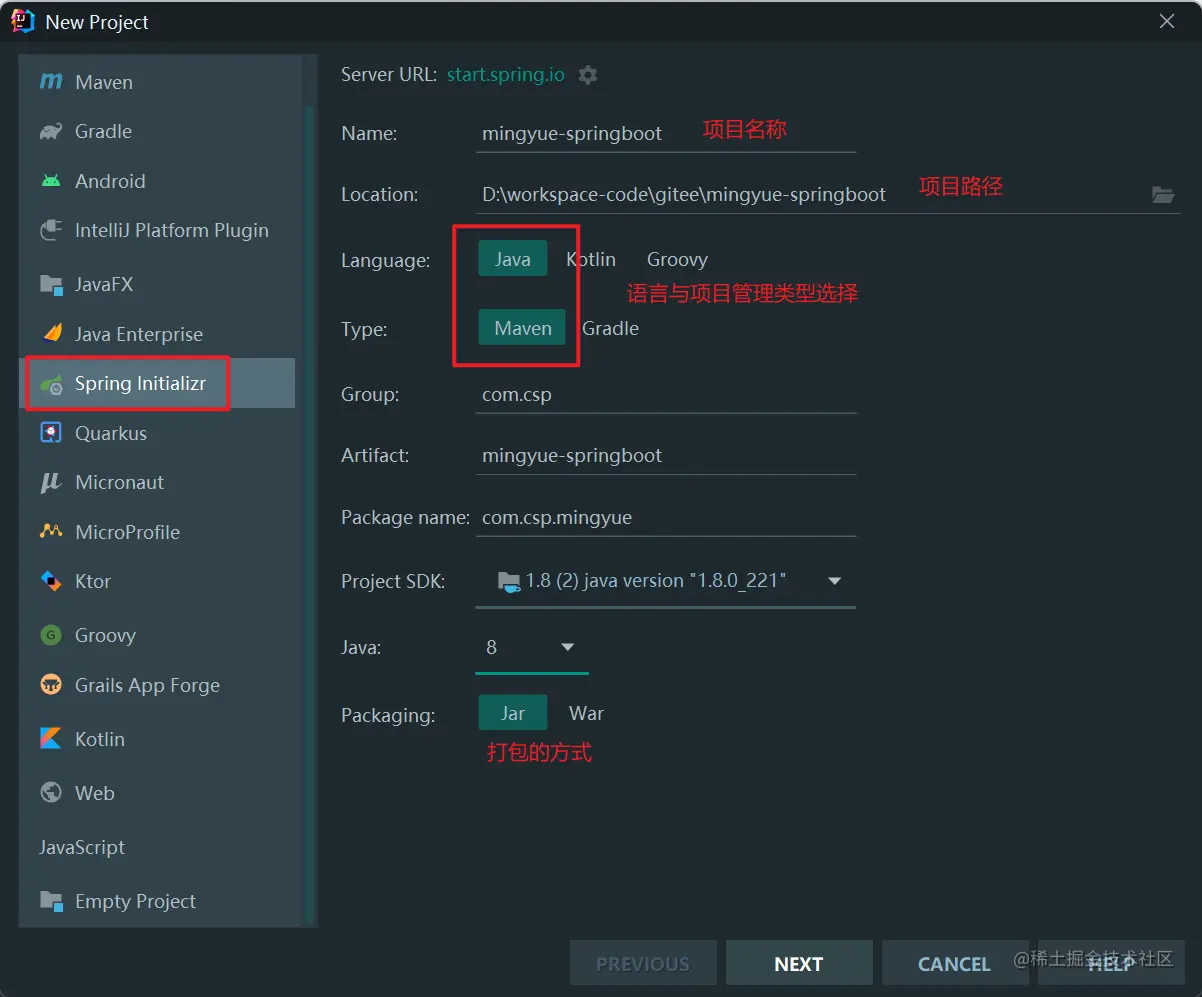Select IntelliJ Platform Plugin label
This screenshot has width=1202, height=997.
[x=172, y=230]
